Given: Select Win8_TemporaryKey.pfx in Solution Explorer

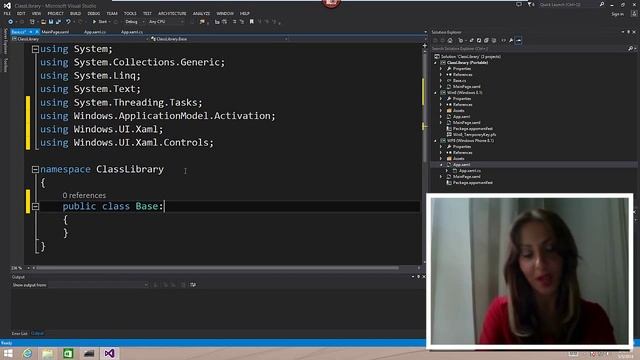Looking at the screenshot, I should pyautogui.click(x=474, y=135).
